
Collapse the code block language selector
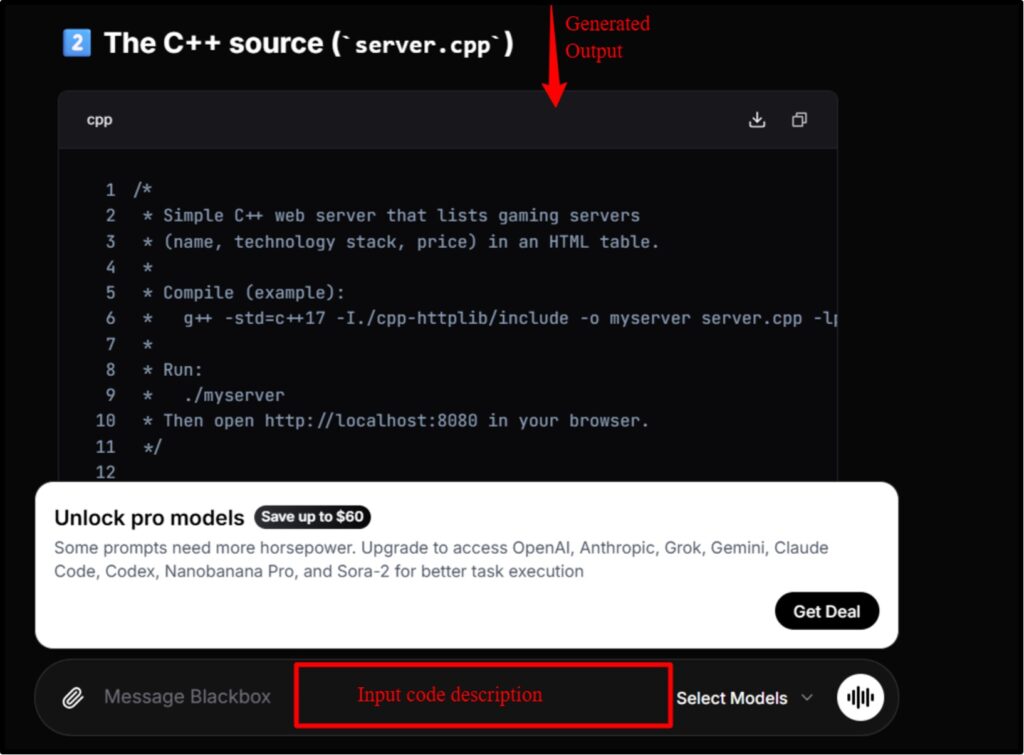[x=99, y=119]
